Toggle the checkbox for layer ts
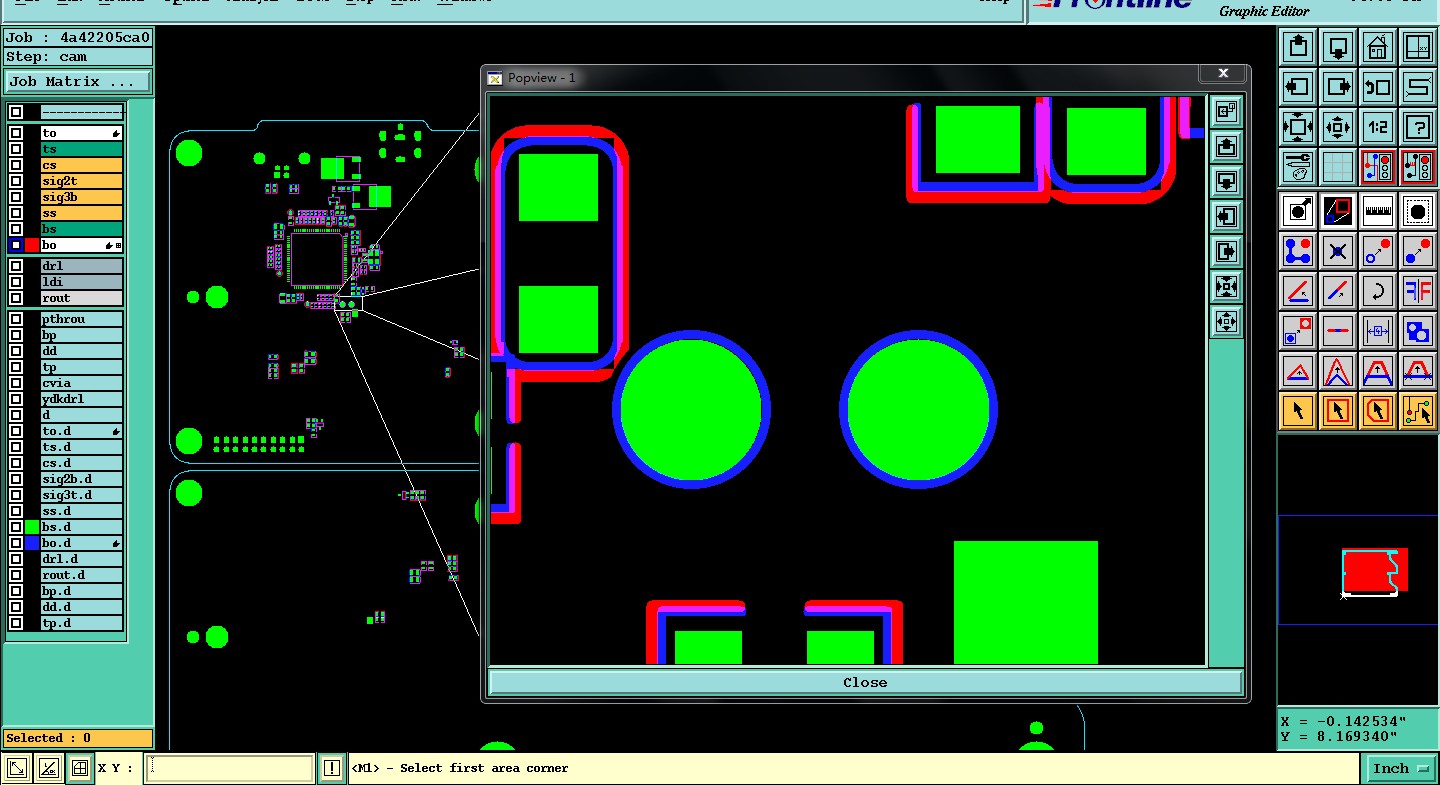Viewport: 1440px width, 785px height. point(16,149)
